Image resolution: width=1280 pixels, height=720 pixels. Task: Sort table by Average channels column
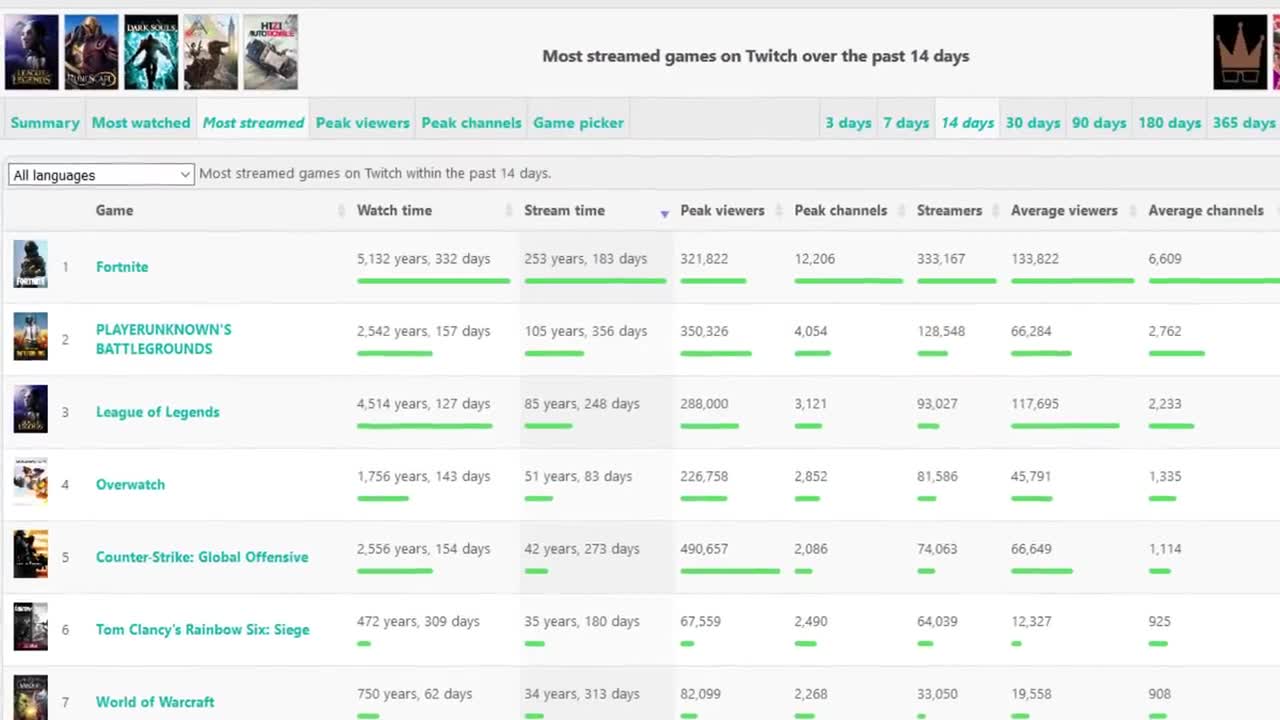(1206, 210)
